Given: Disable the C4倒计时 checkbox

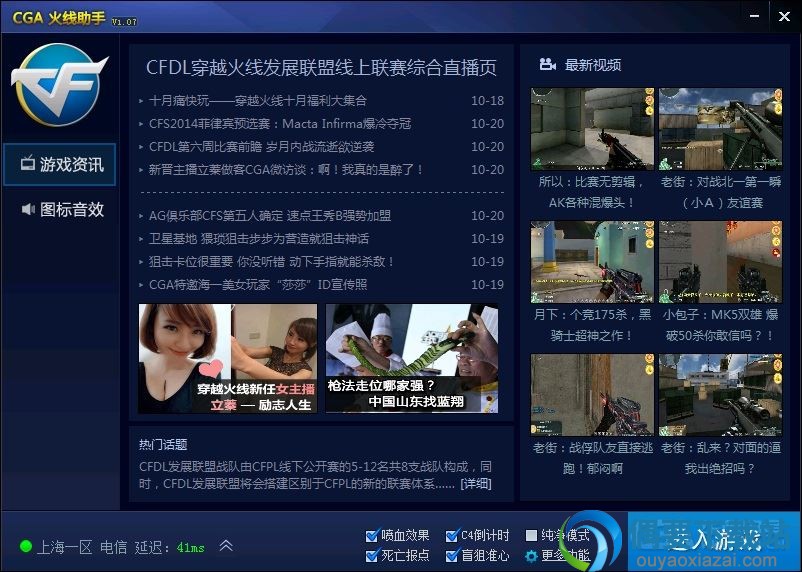Looking at the screenshot, I should pyautogui.click(x=452, y=536).
